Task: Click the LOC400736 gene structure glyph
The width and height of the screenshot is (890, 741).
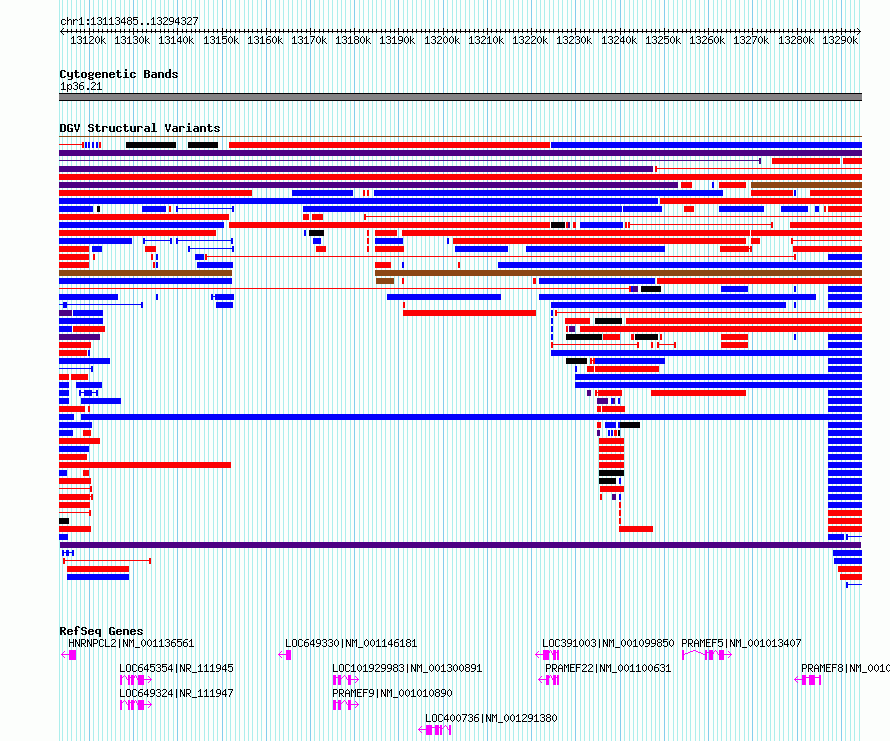Action: tap(435, 730)
